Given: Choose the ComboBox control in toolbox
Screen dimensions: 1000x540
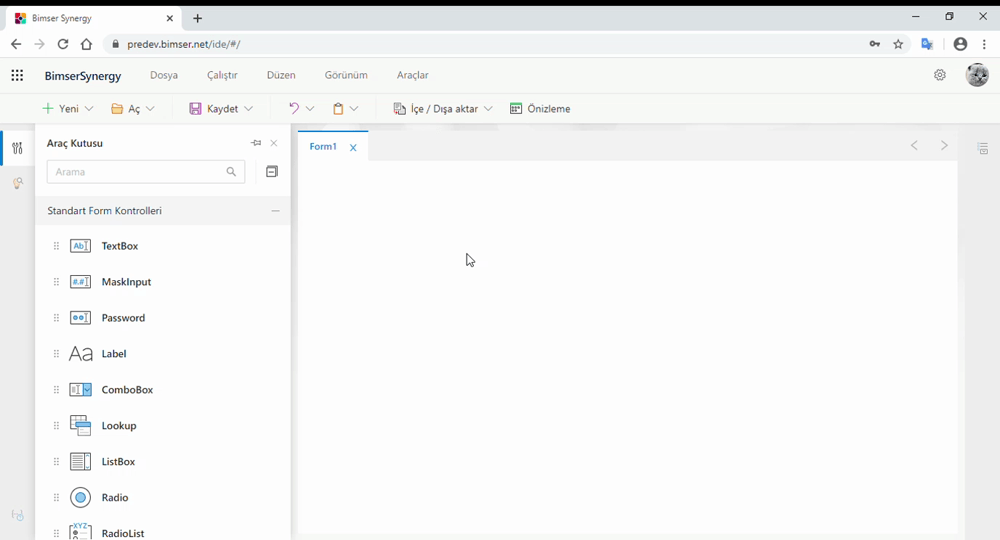Looking at the screenshot, I should tap(81, 390).
